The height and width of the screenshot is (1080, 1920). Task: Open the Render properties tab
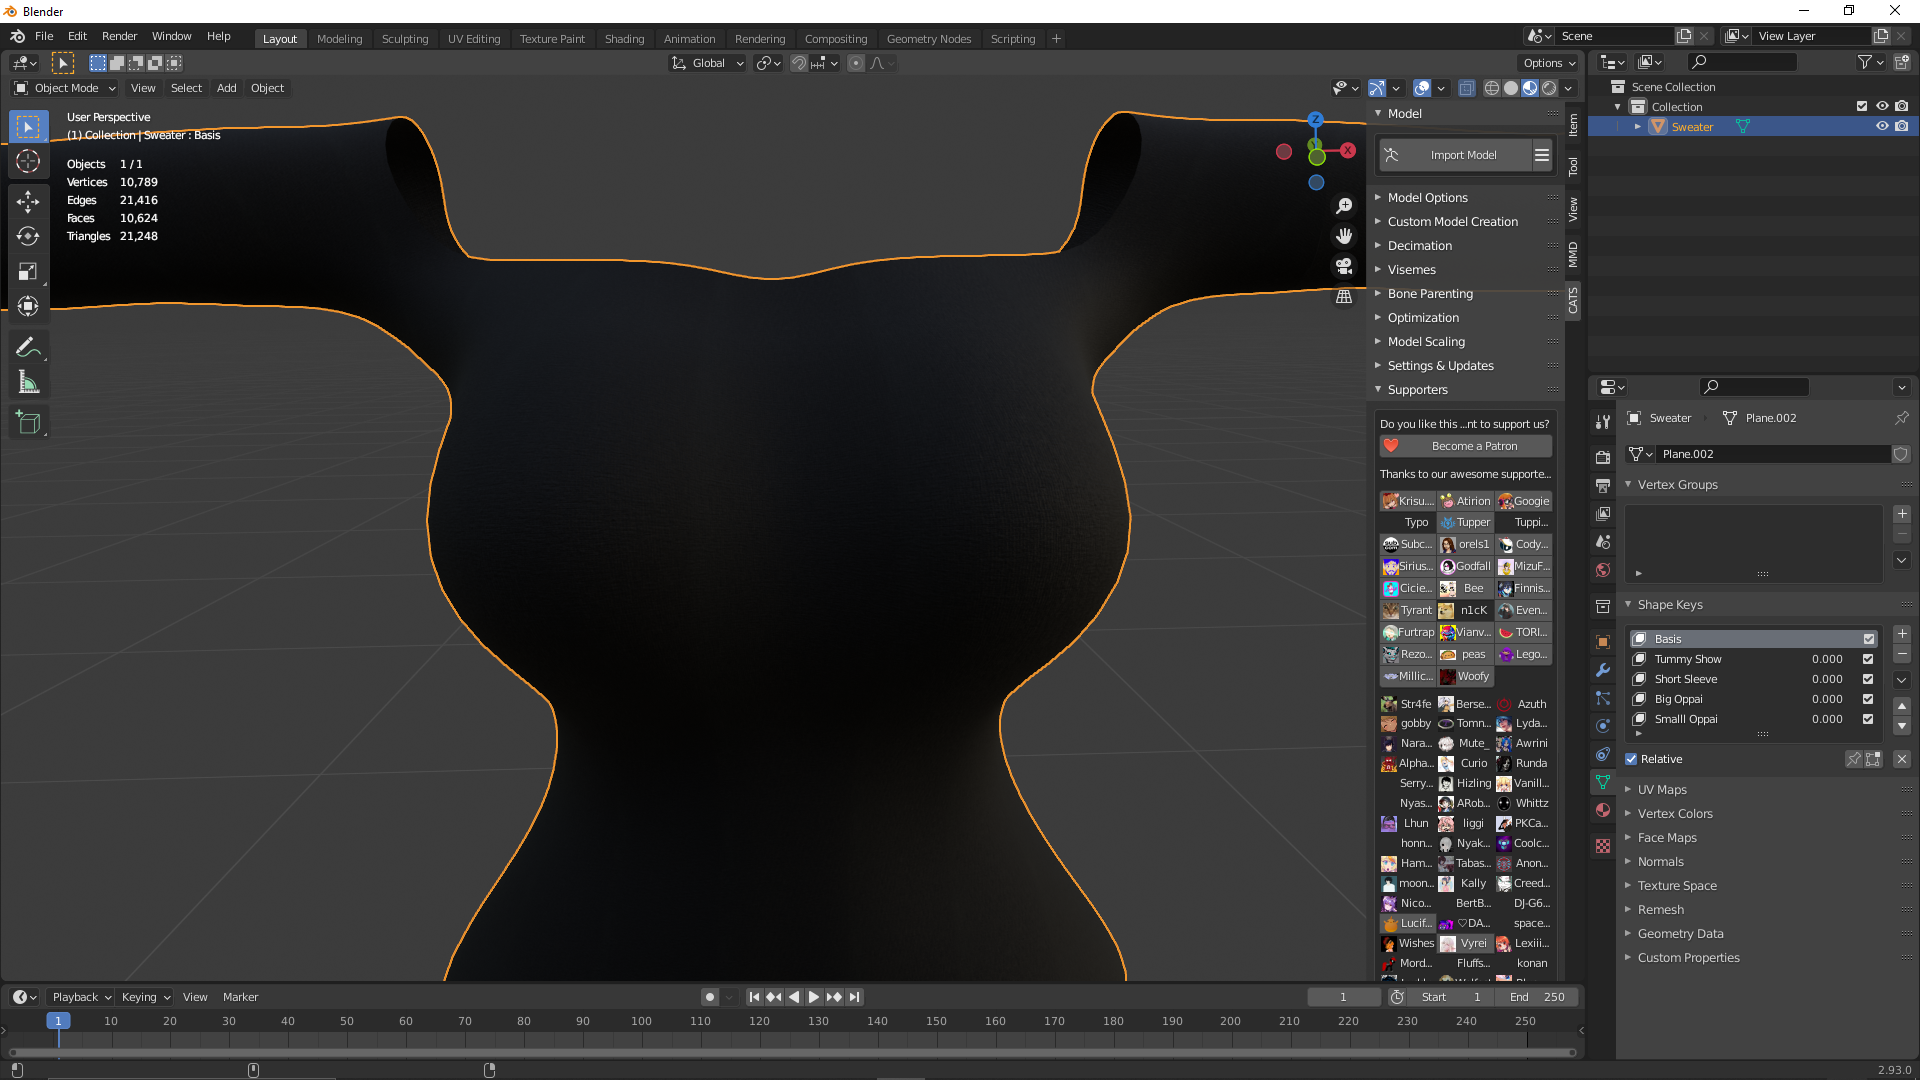1603,457
